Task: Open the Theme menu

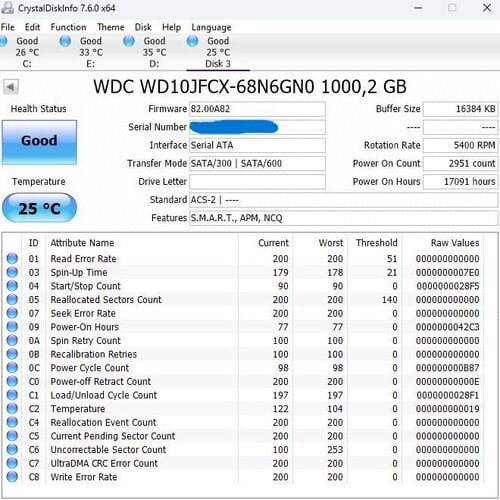Action: [x=111, y=27]
